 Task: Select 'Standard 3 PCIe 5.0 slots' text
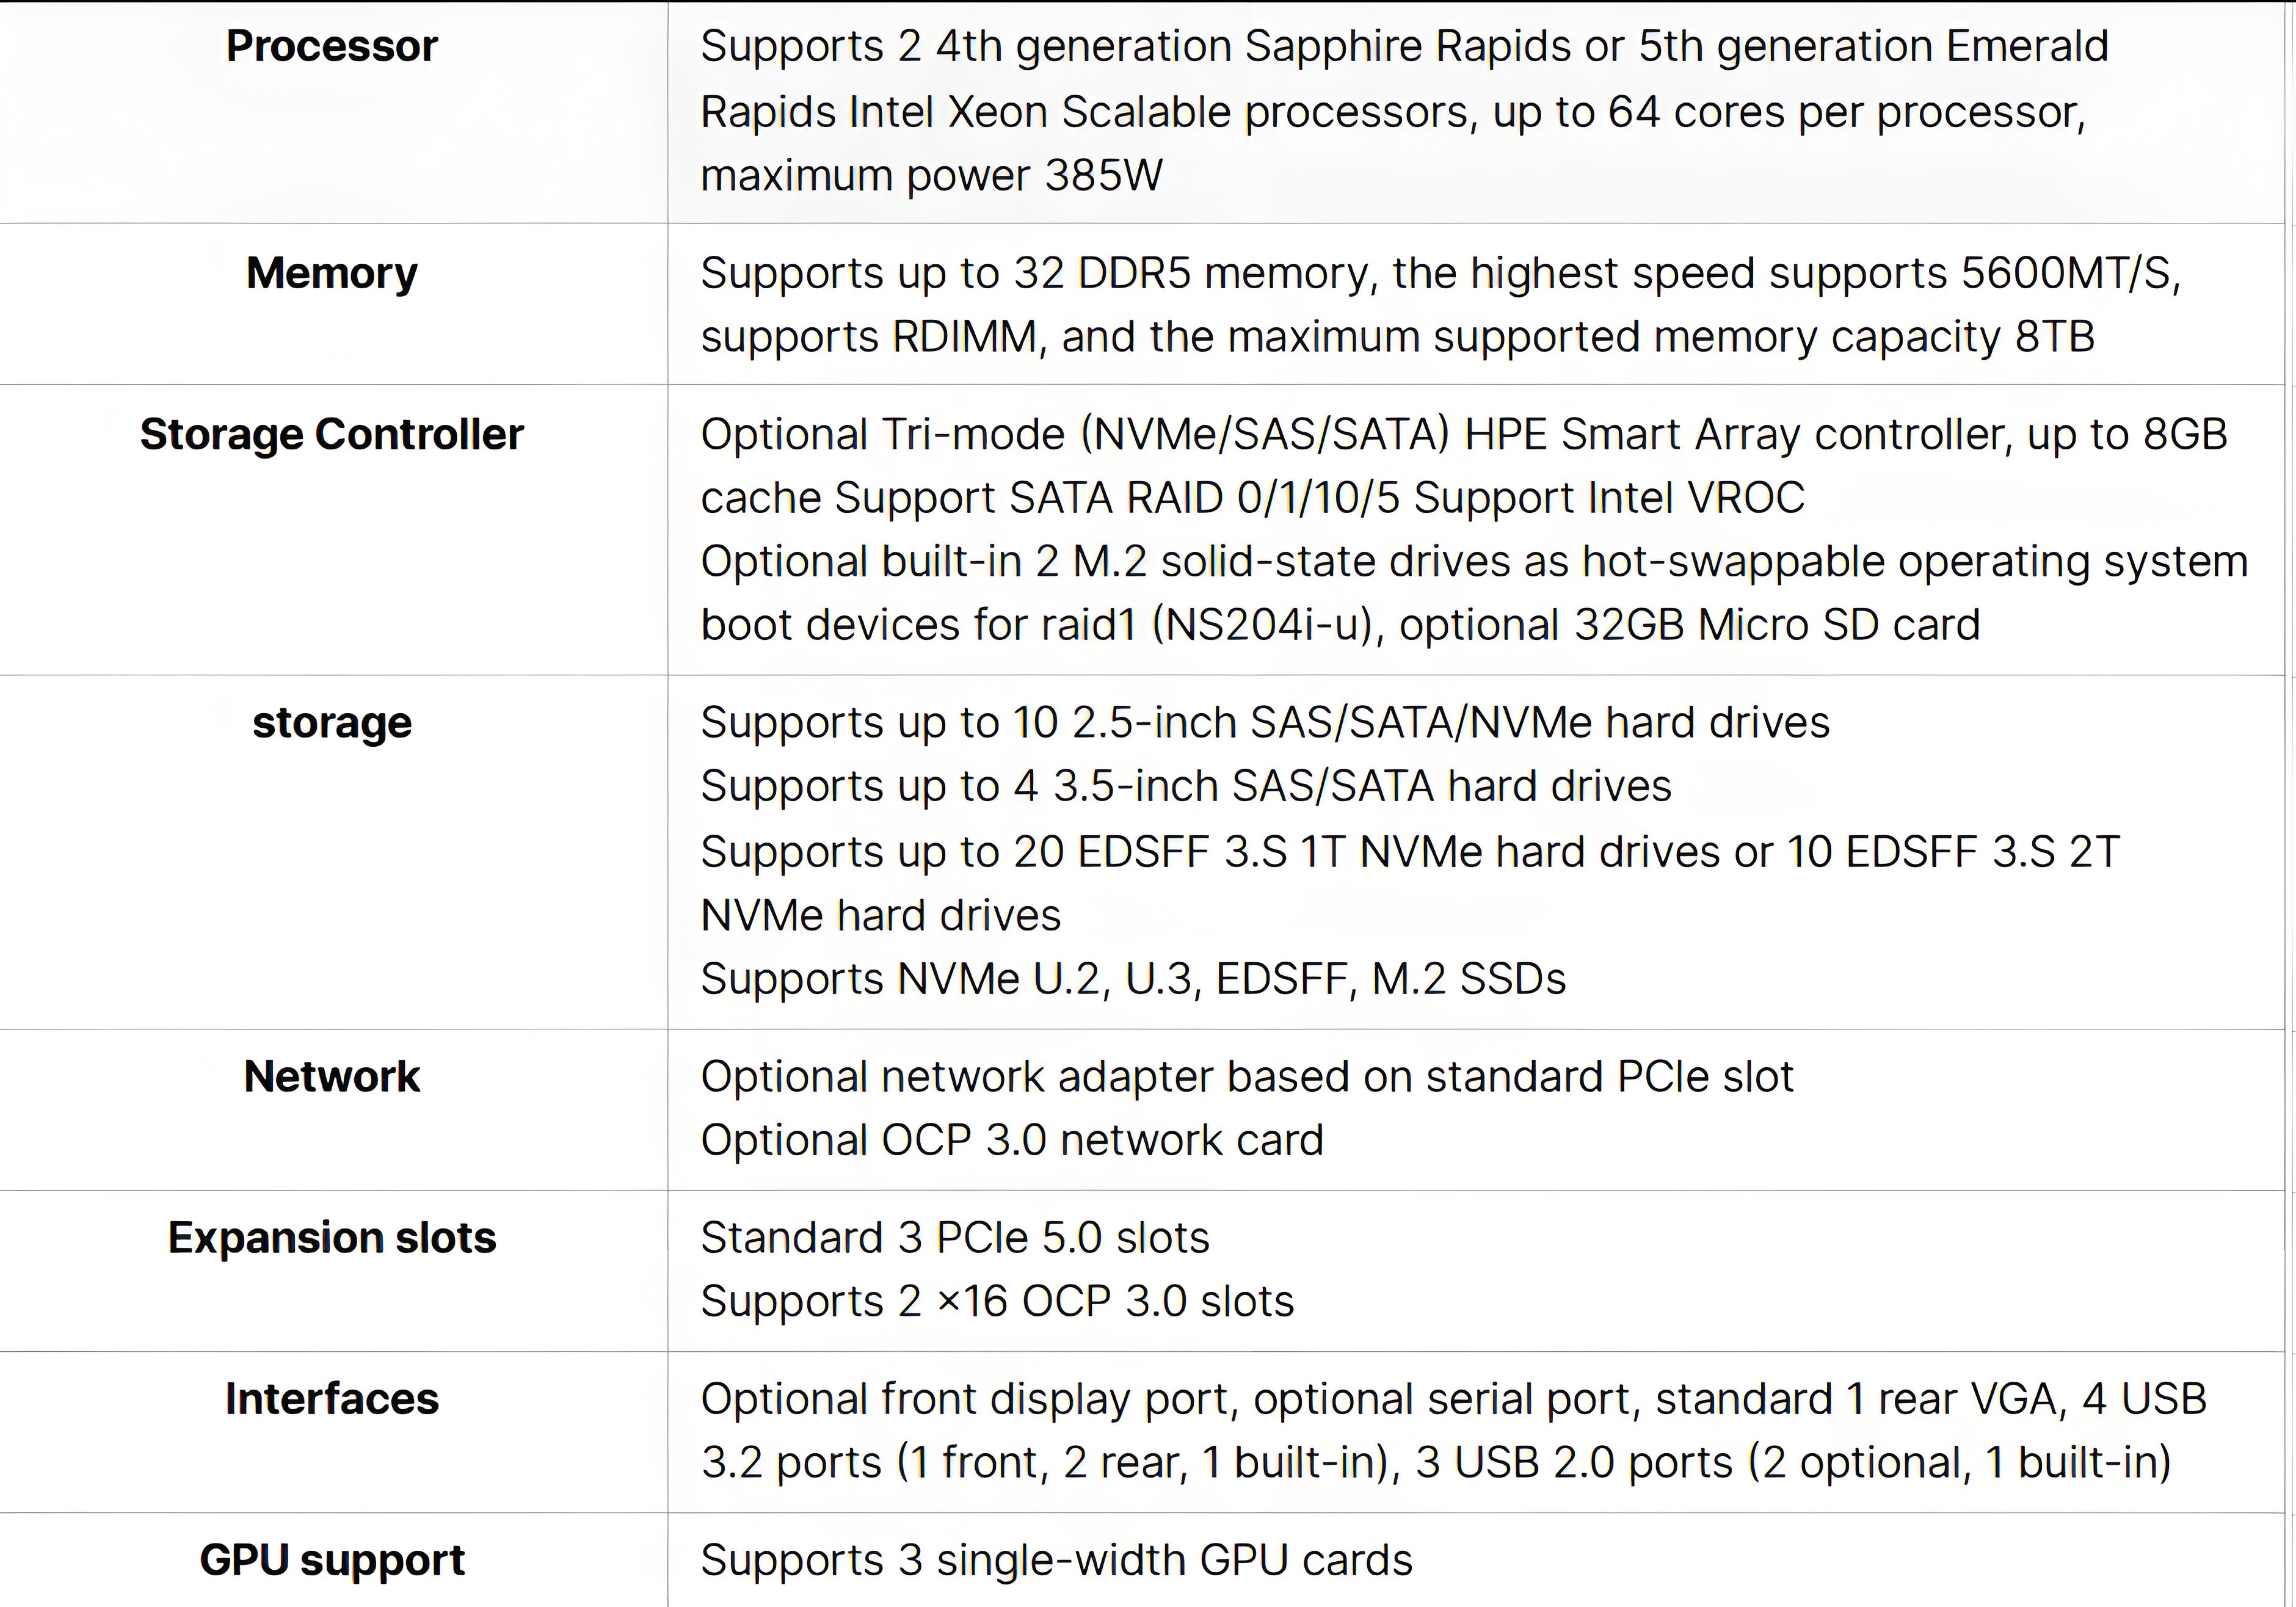tap(955, 1238)
